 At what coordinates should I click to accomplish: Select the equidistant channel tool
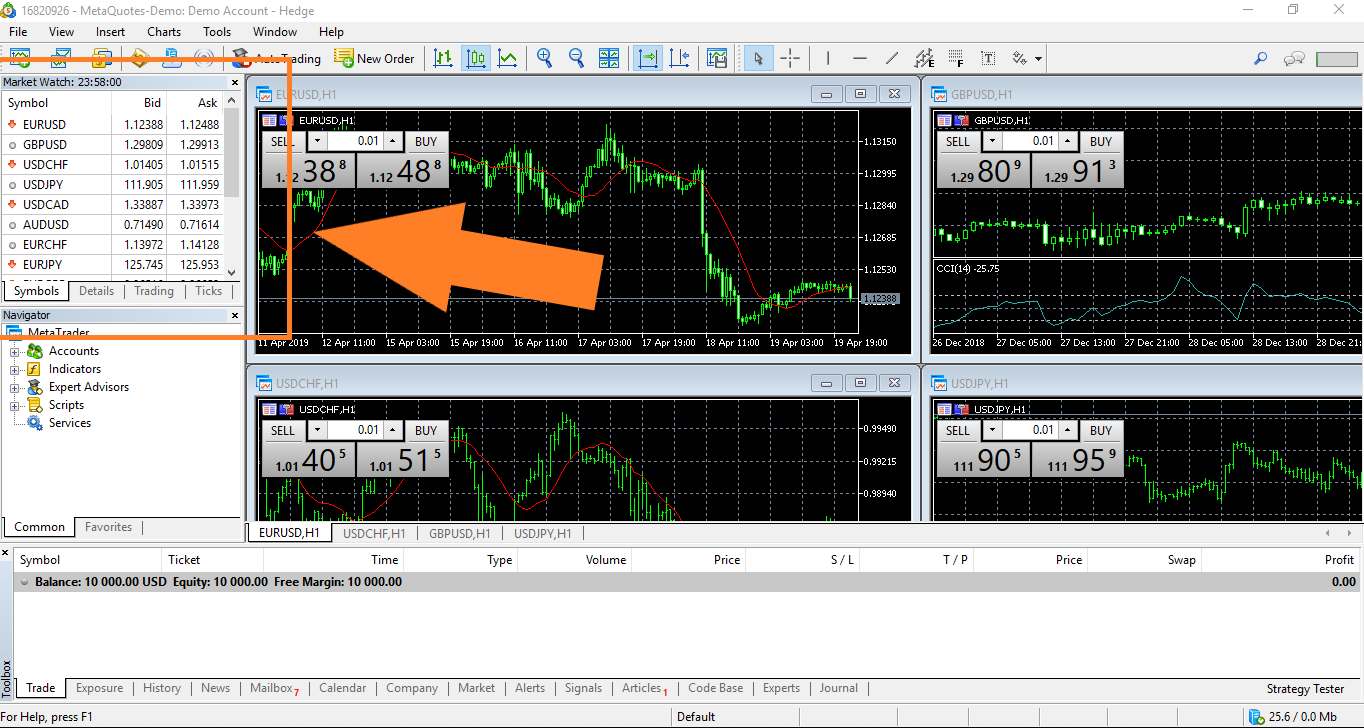coord(924,58)
